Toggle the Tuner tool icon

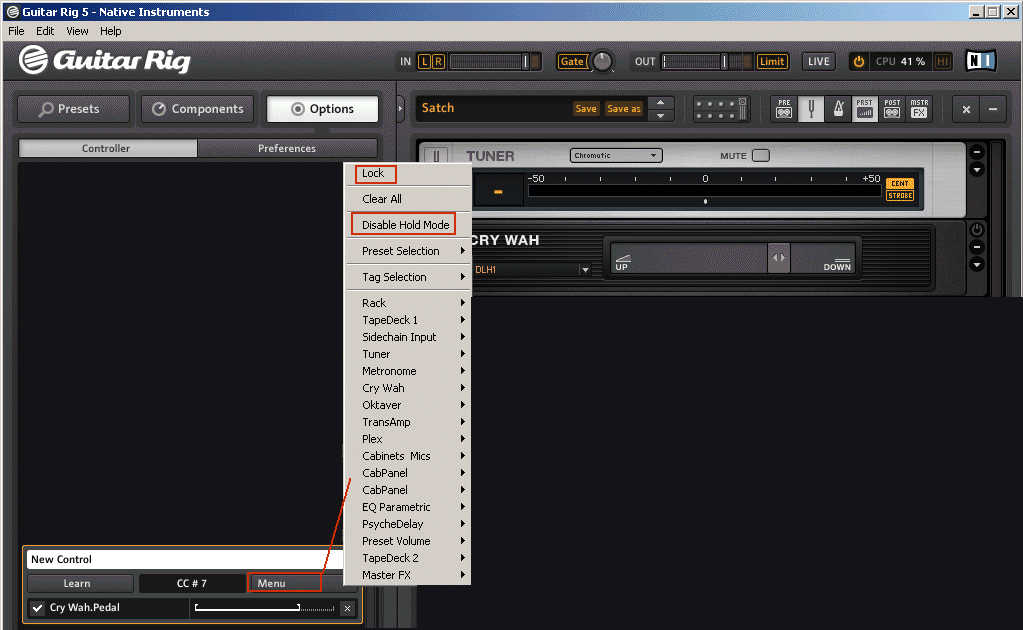pyautogui.click(x=811, y=109)
